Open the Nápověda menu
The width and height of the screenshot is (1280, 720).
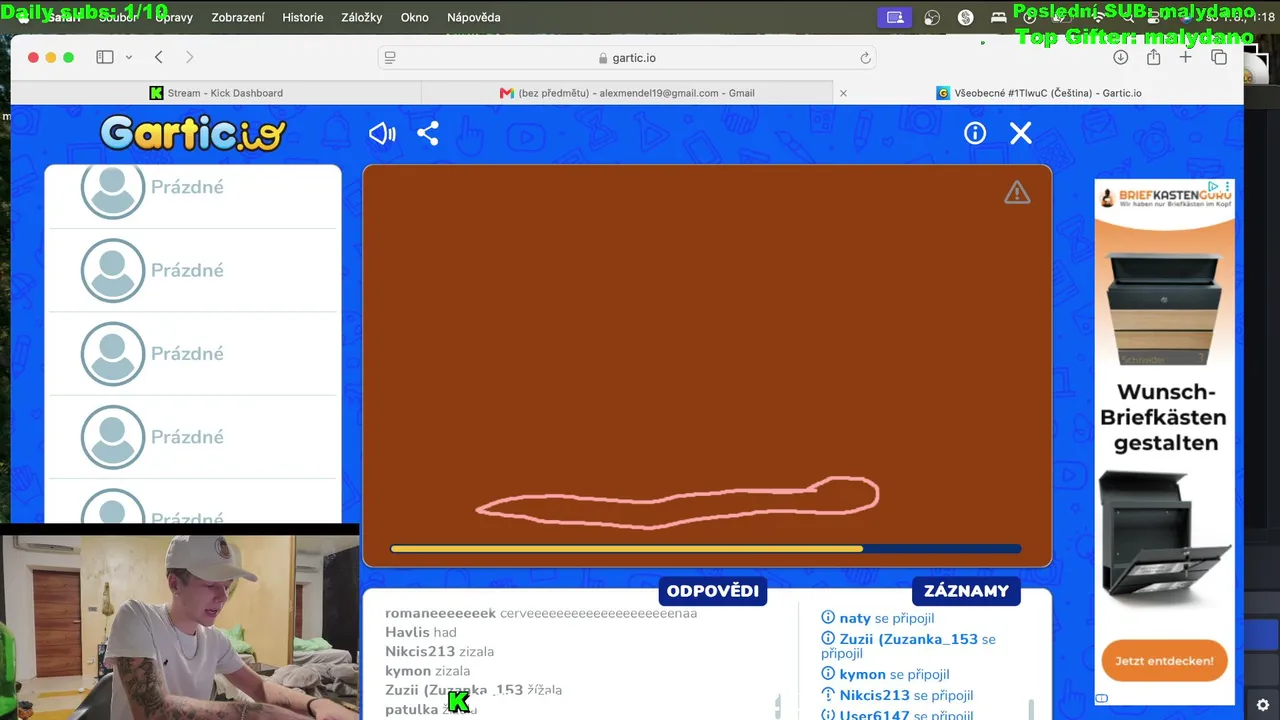point(474,17)
